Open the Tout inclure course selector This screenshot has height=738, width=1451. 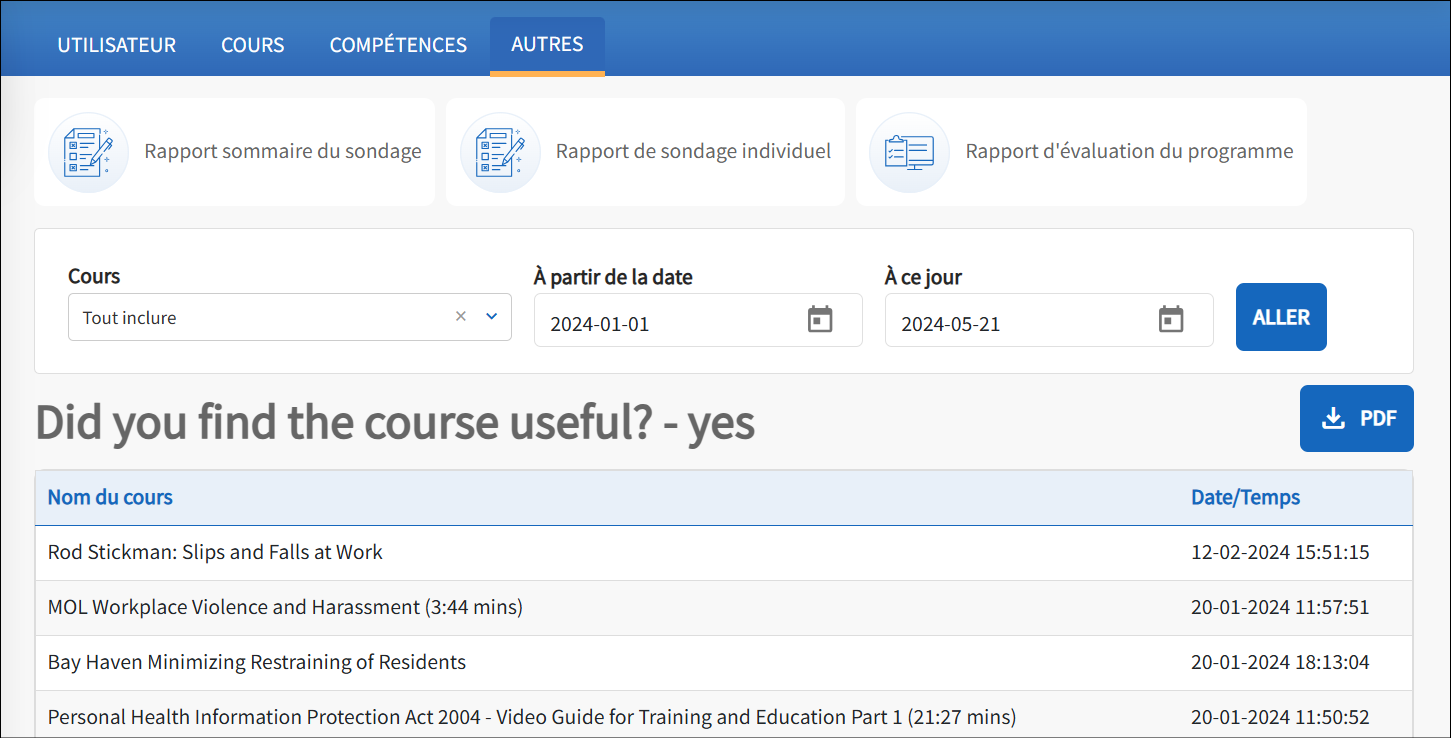click(x=250, y=316)
